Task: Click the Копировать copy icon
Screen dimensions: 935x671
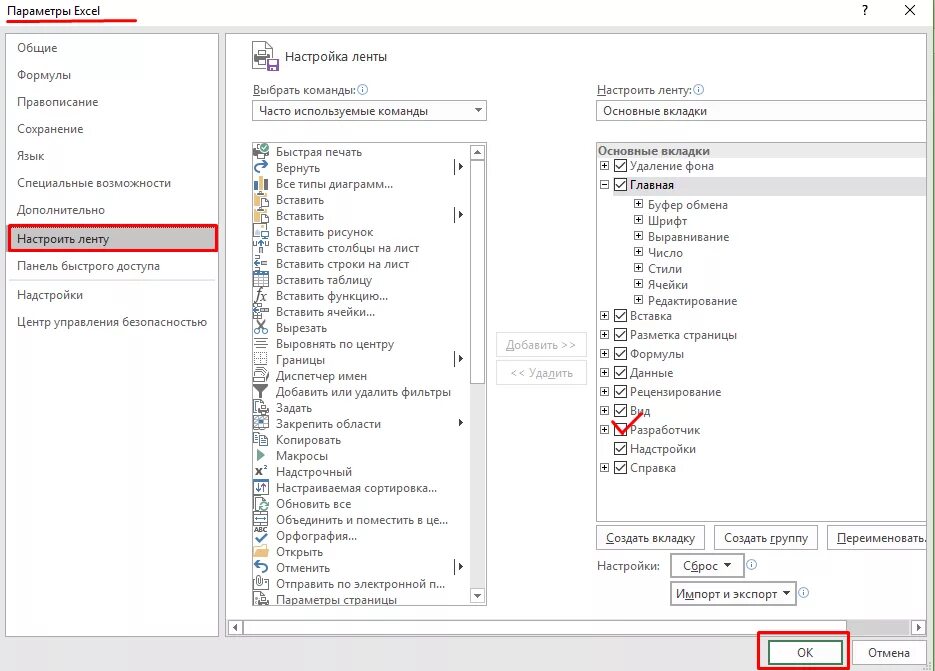Action: [x=261, y=440]
